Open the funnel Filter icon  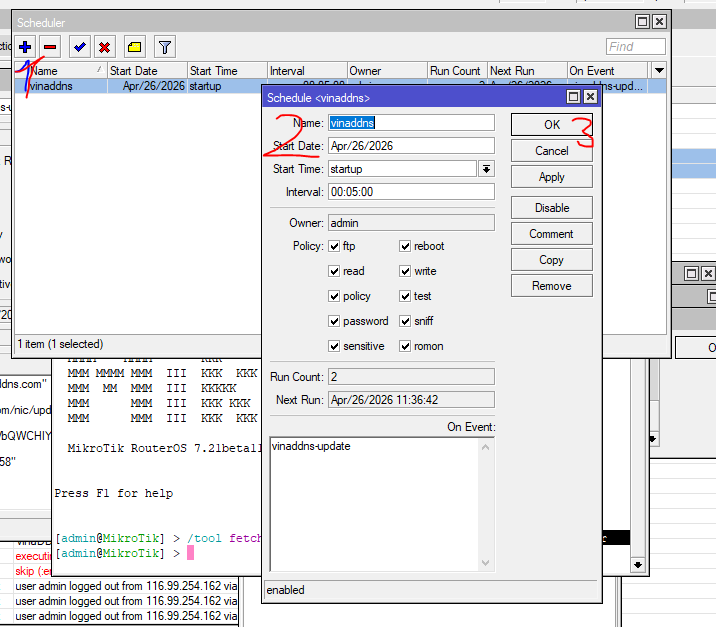[x=165, y=47]
